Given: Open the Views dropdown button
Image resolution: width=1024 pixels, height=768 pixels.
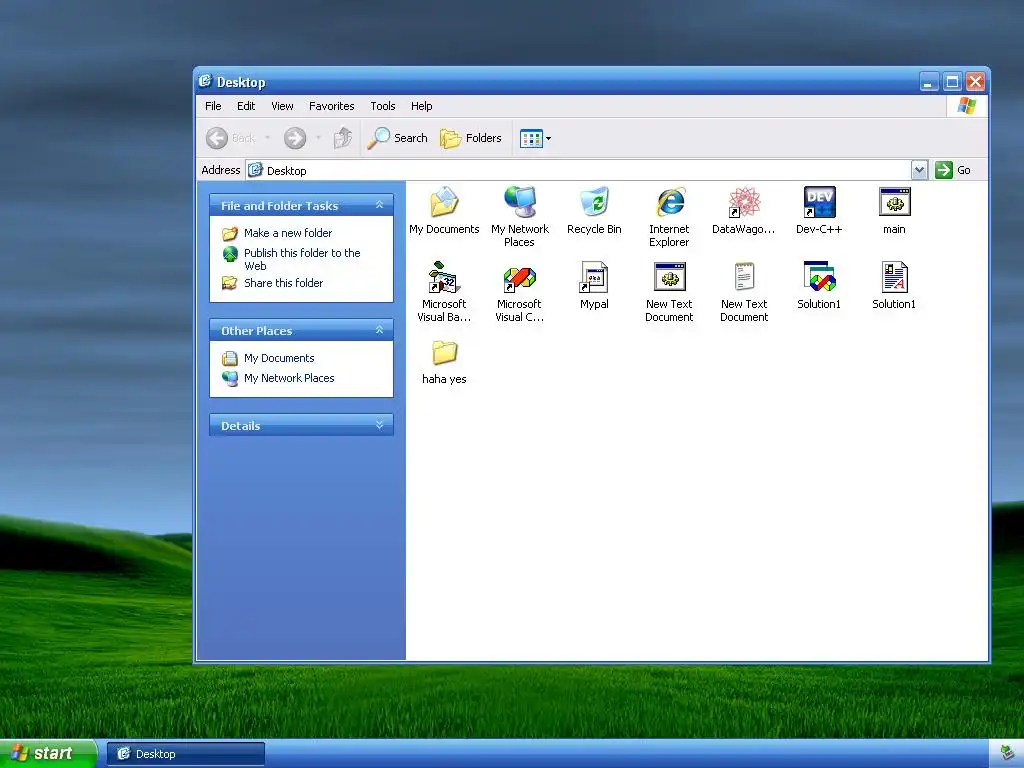Looking at the screenshot, I should tap(536, 138).
